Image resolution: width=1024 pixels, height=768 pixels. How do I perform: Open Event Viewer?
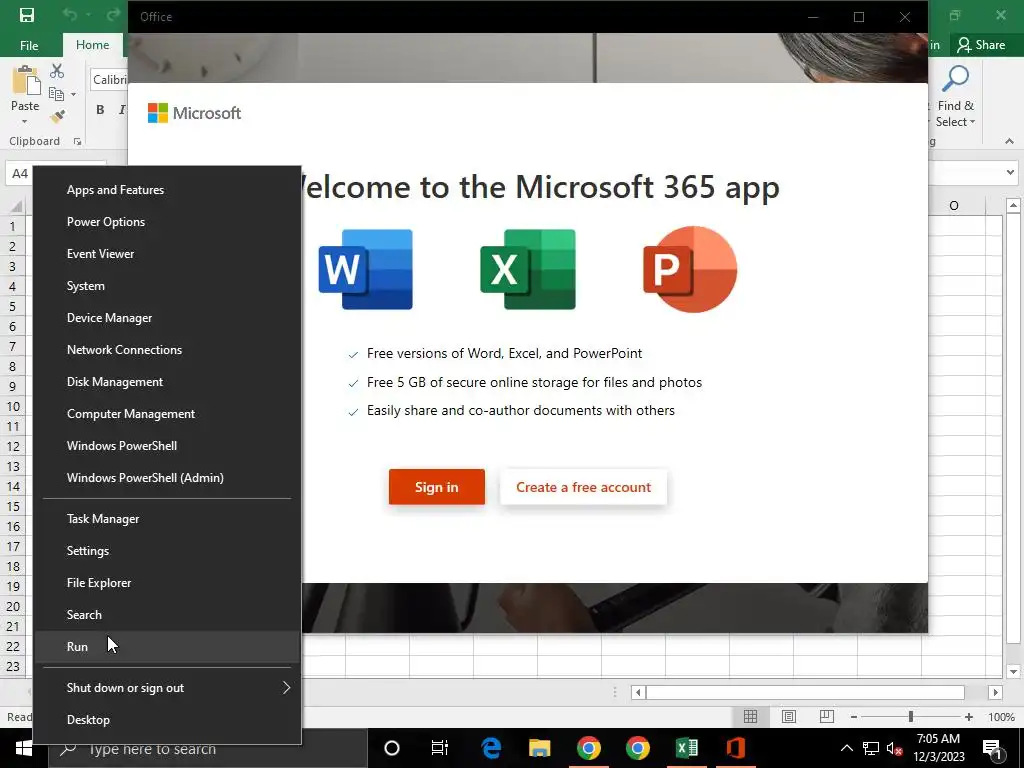[x=167, y=254]
